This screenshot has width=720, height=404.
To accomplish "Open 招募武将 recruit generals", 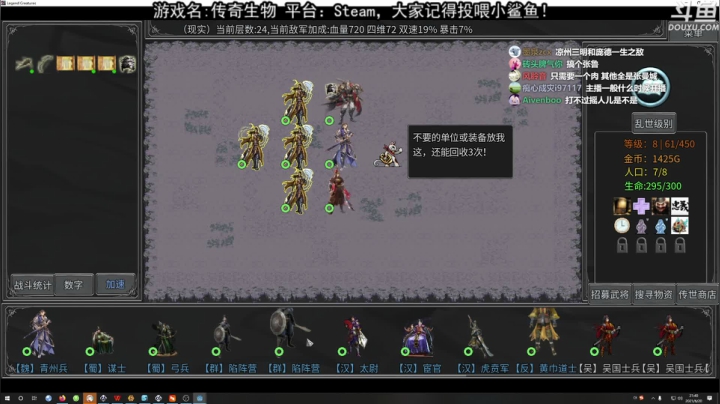I will pos(609,295).
